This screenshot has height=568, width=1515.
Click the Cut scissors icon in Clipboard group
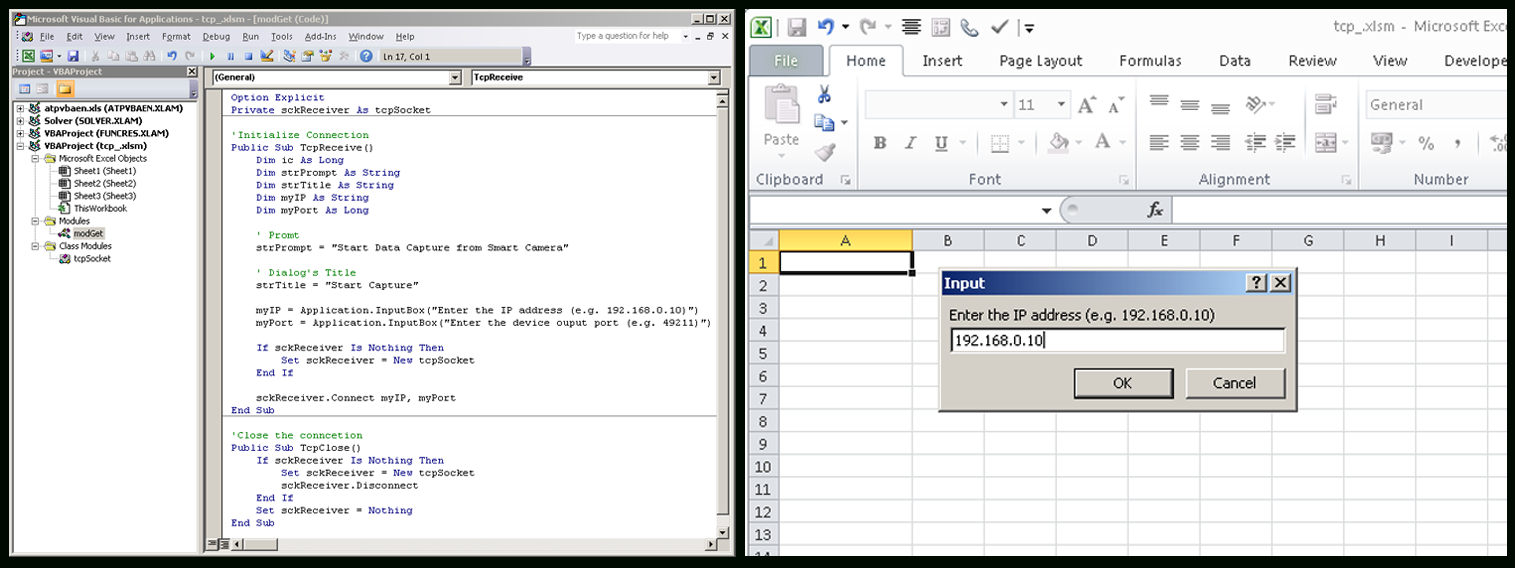coord(824,95)
